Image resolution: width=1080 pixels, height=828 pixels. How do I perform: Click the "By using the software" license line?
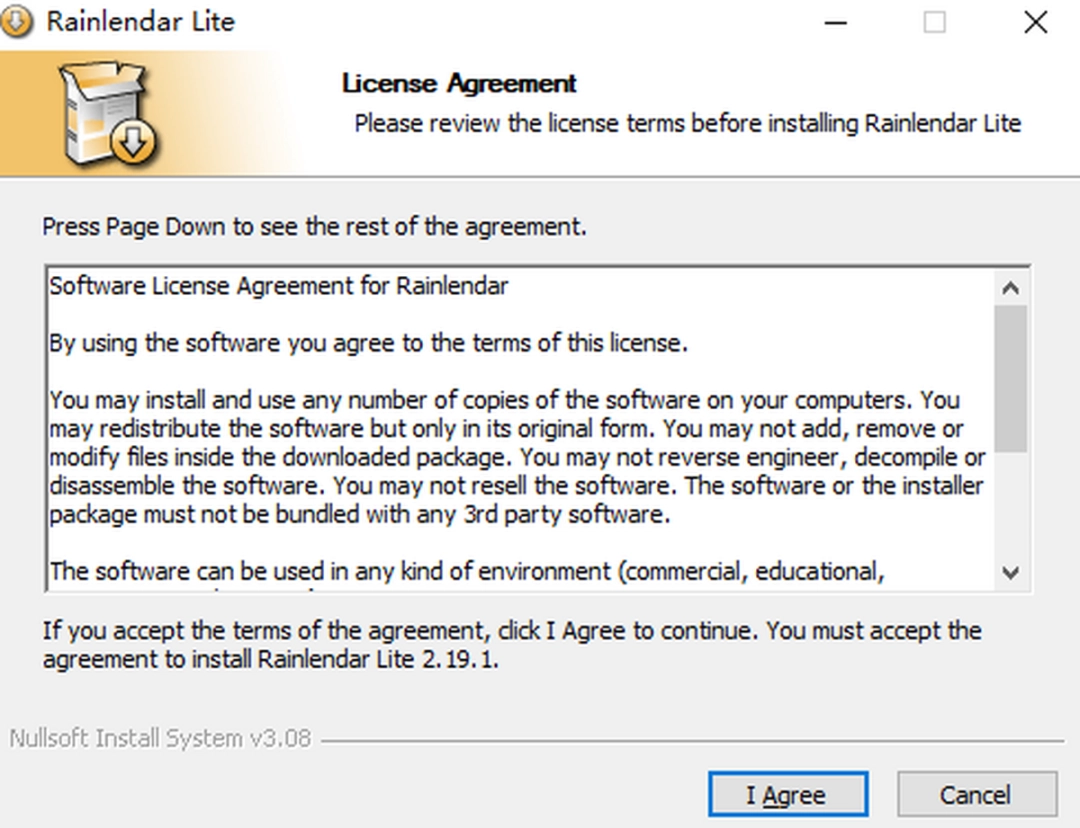(x=369, y=343)
